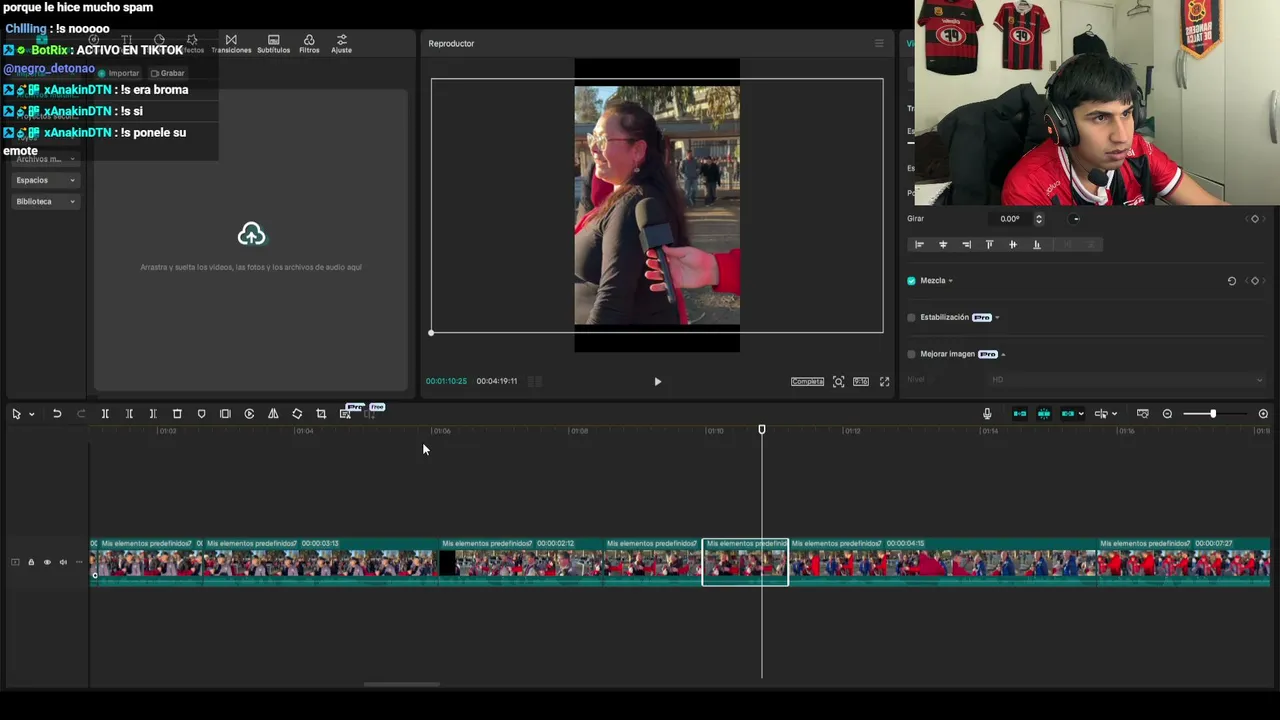The image size is (1280, 720).
Task: Click the Girar value stepper arrows
Action: [1038, 219]
